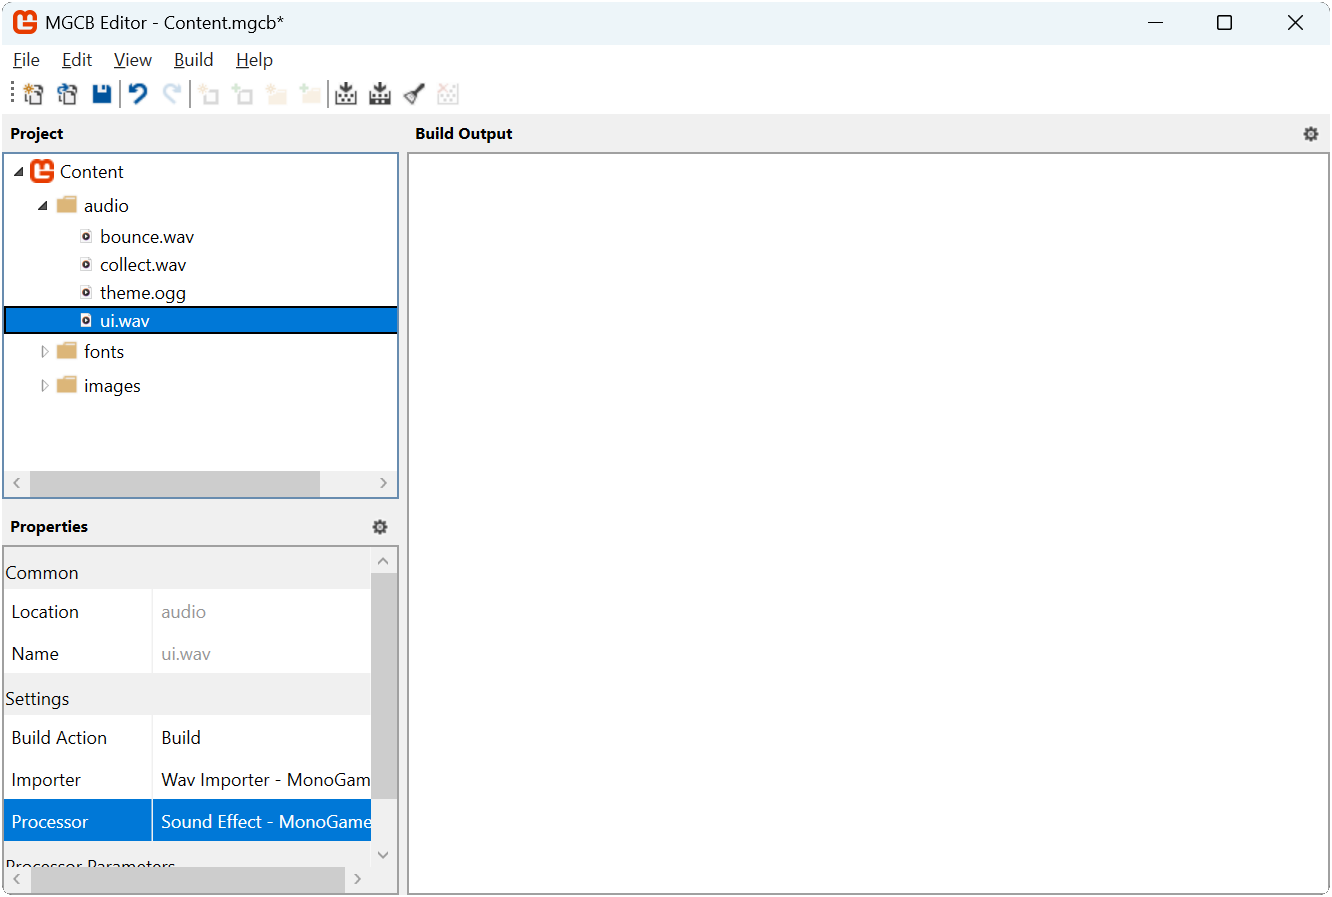Rebuild all content with the Rebuild toolbar icon
The width and height of the screenshot is (1332, 897).
380,93
